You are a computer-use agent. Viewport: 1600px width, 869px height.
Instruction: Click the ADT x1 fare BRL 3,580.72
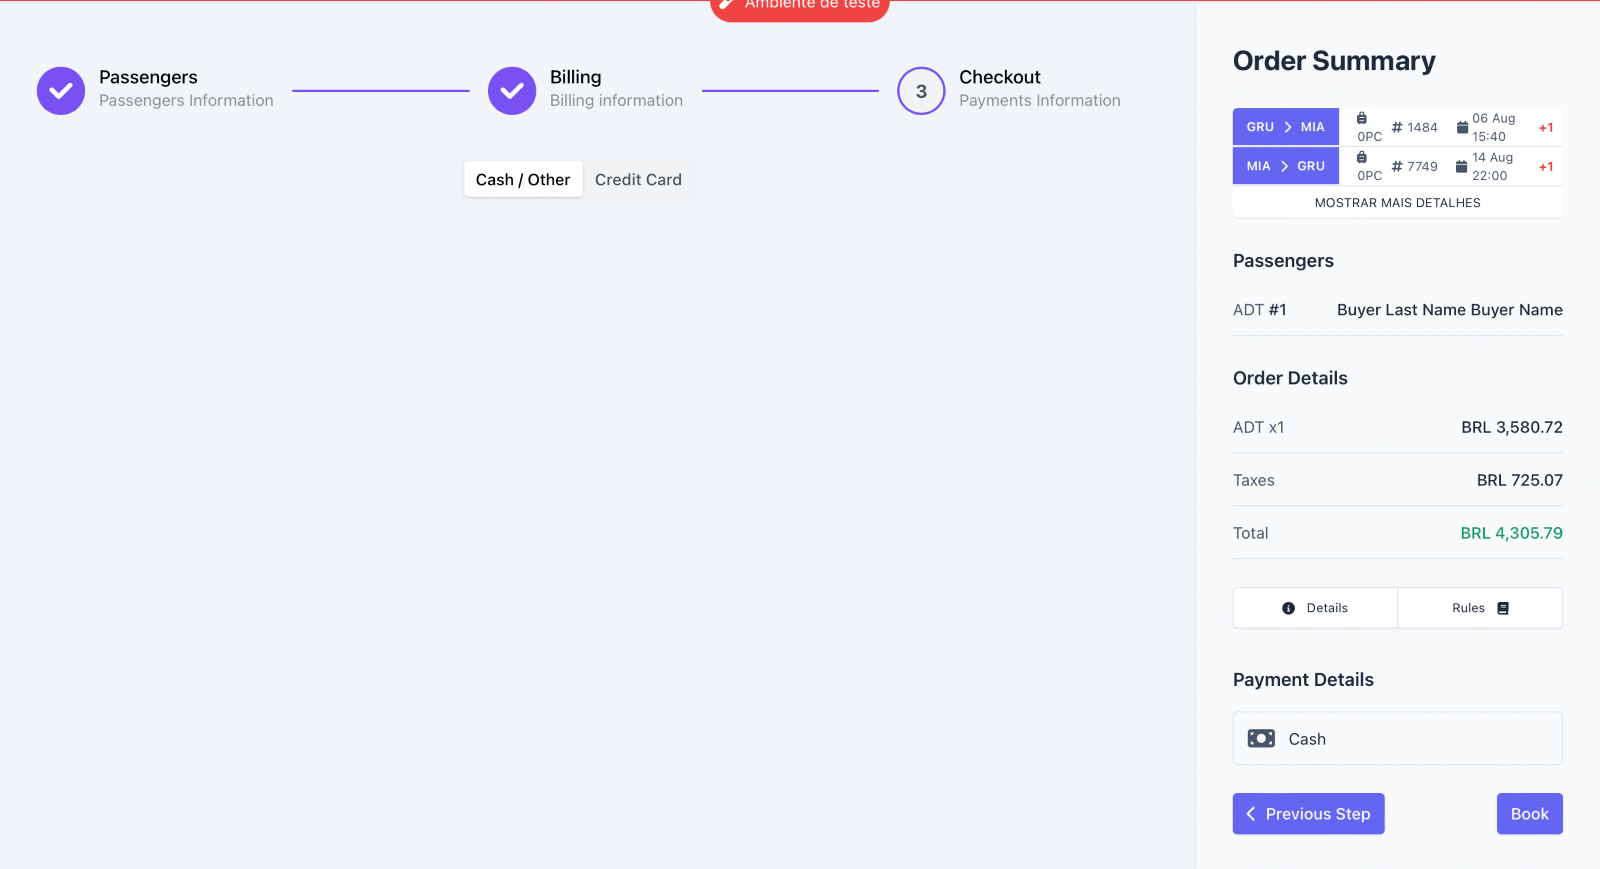[x=1511, y=427]
